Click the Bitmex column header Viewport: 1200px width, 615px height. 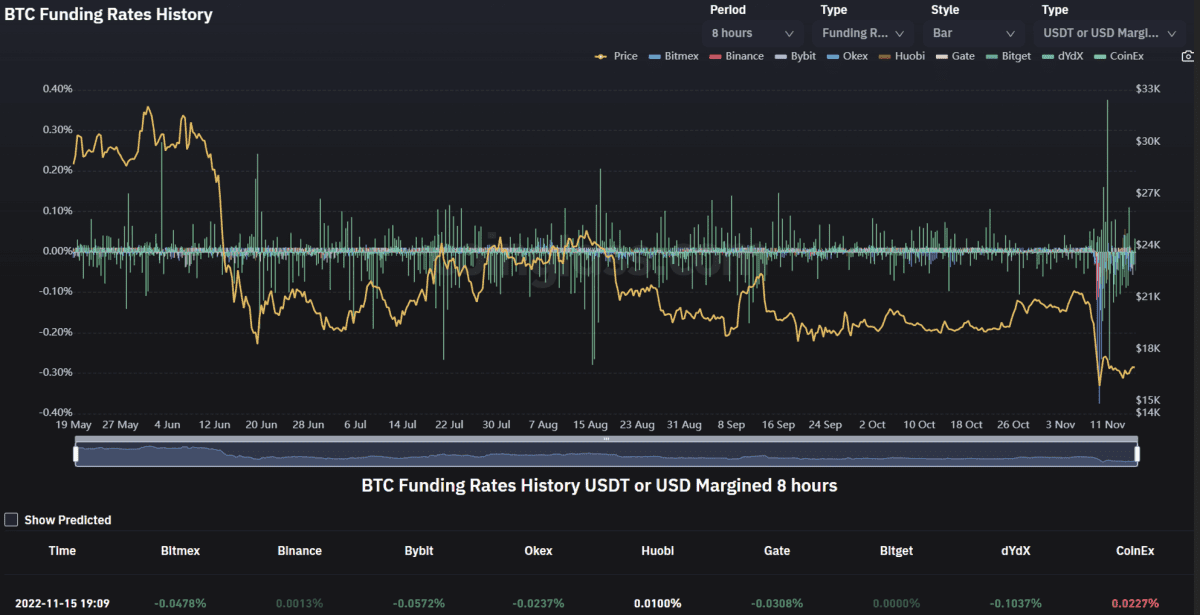tap(180, 550)
